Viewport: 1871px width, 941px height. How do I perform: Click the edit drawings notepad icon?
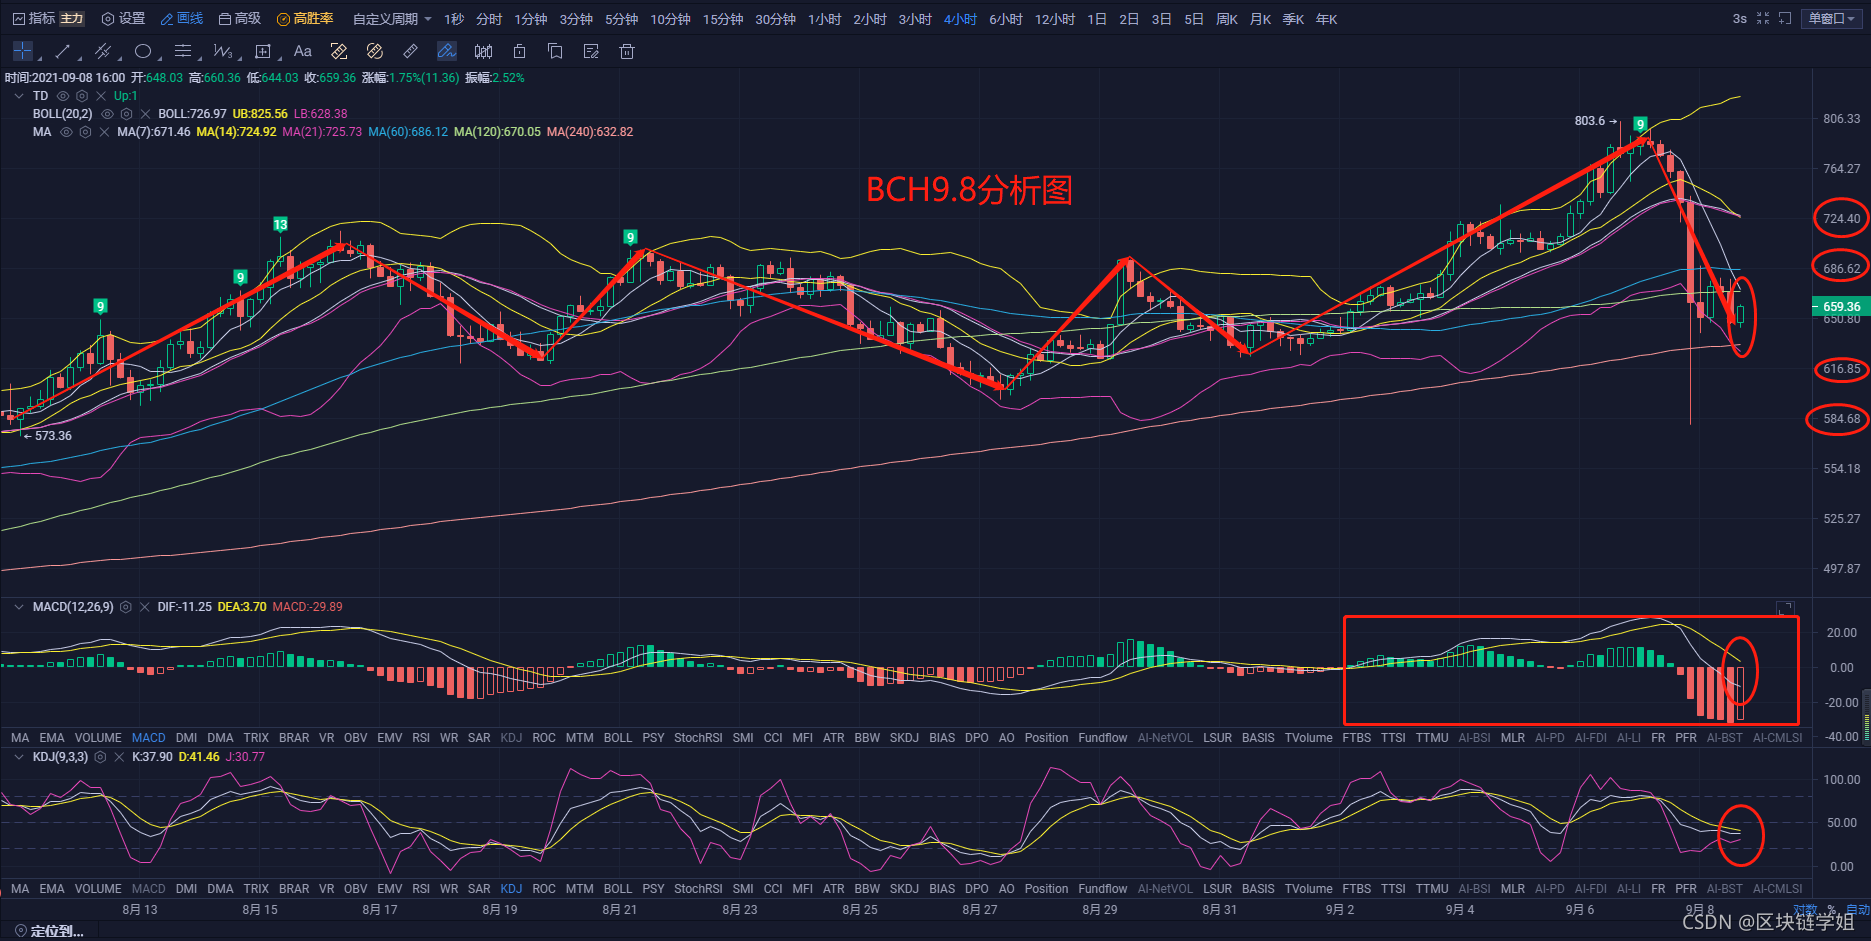pos(591,51)
